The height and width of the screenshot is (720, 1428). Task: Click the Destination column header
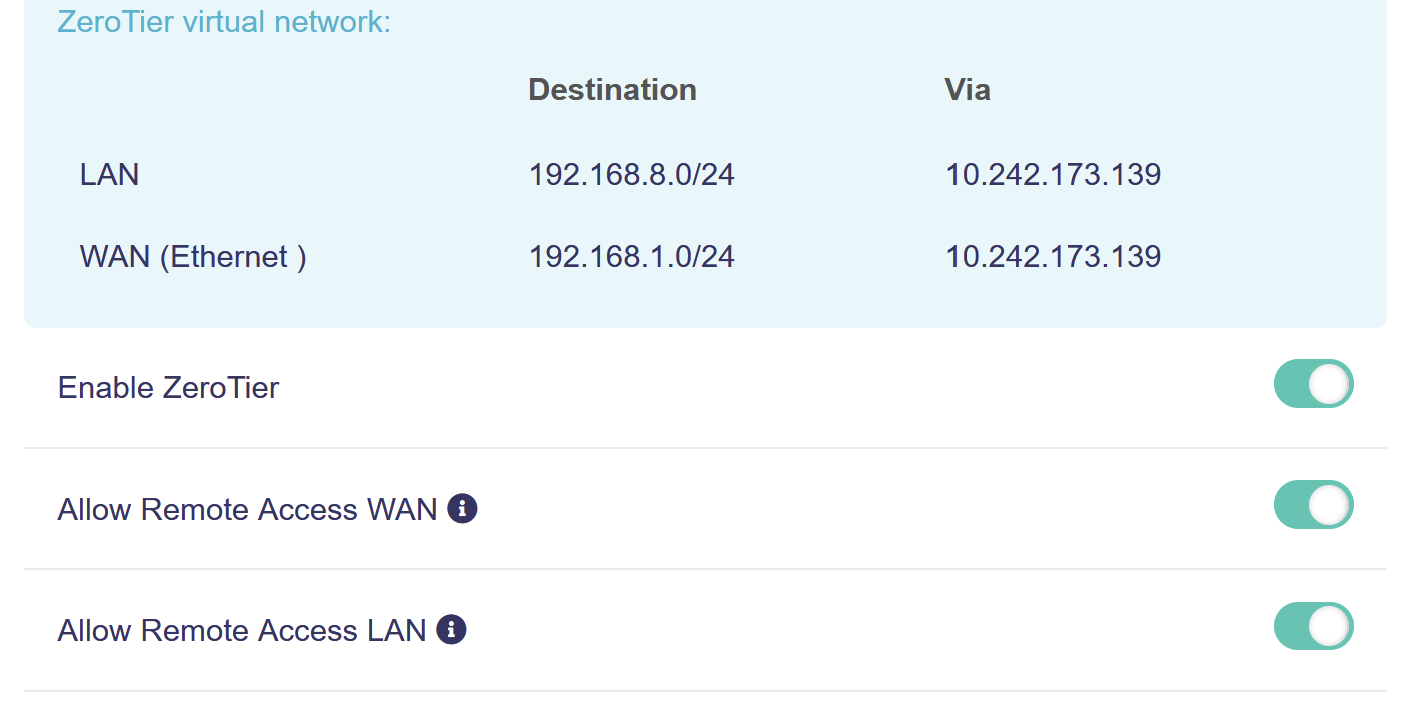click(612, 90)
